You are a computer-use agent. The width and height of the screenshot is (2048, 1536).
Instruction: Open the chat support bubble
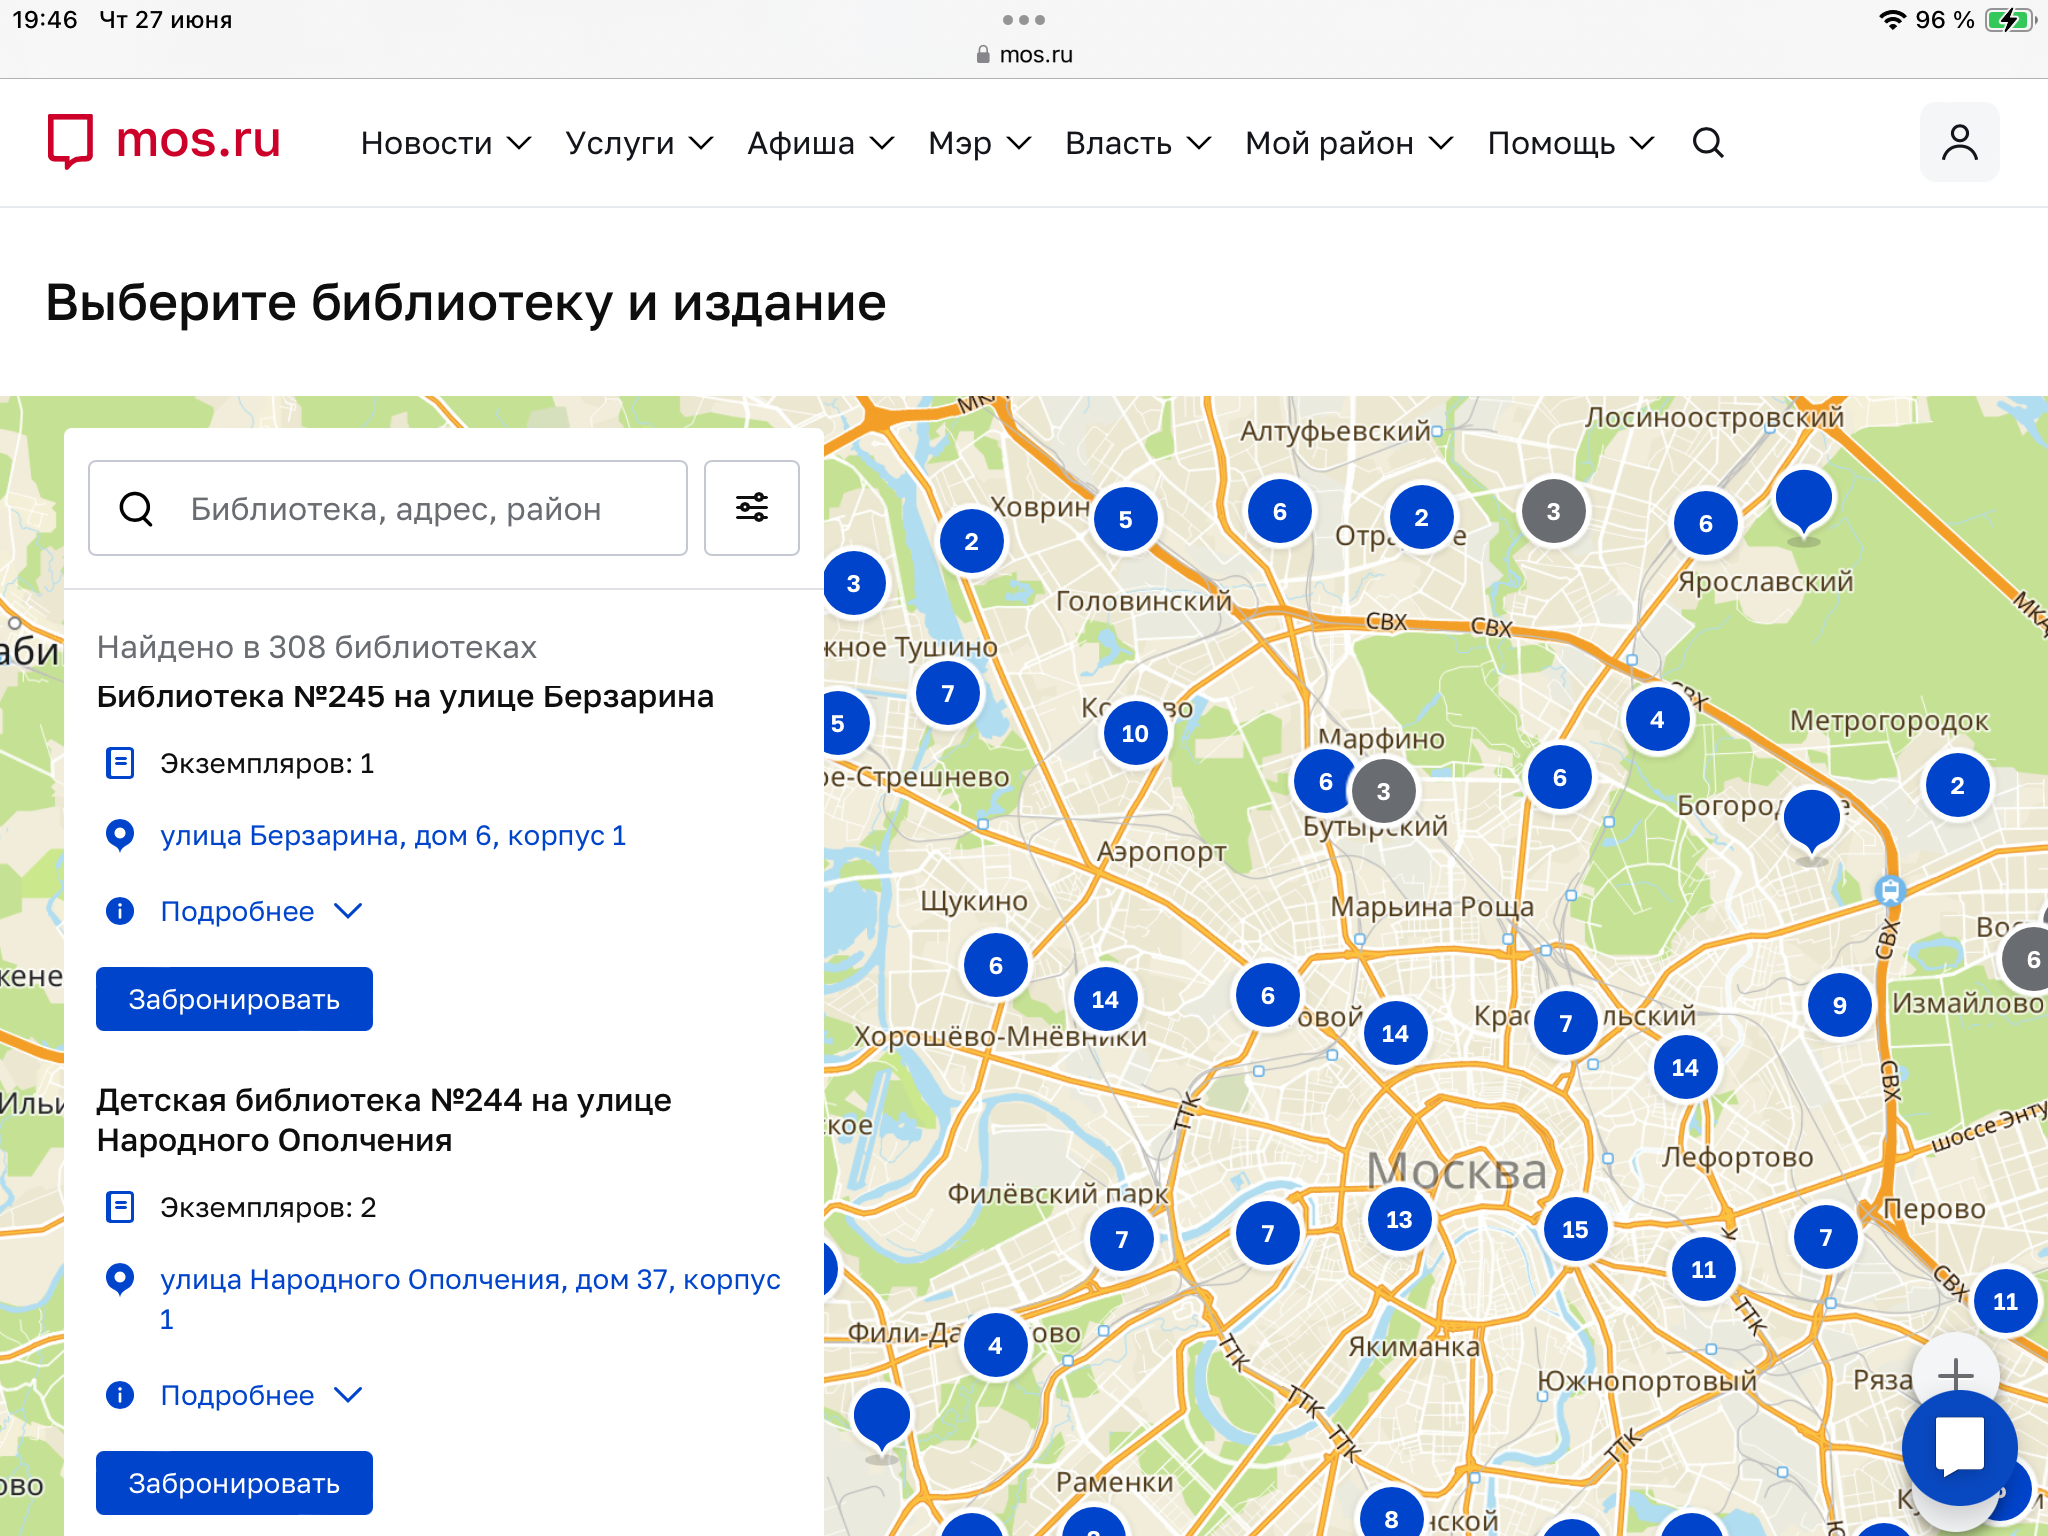pyautogui.click(x=1959, y=1447)
